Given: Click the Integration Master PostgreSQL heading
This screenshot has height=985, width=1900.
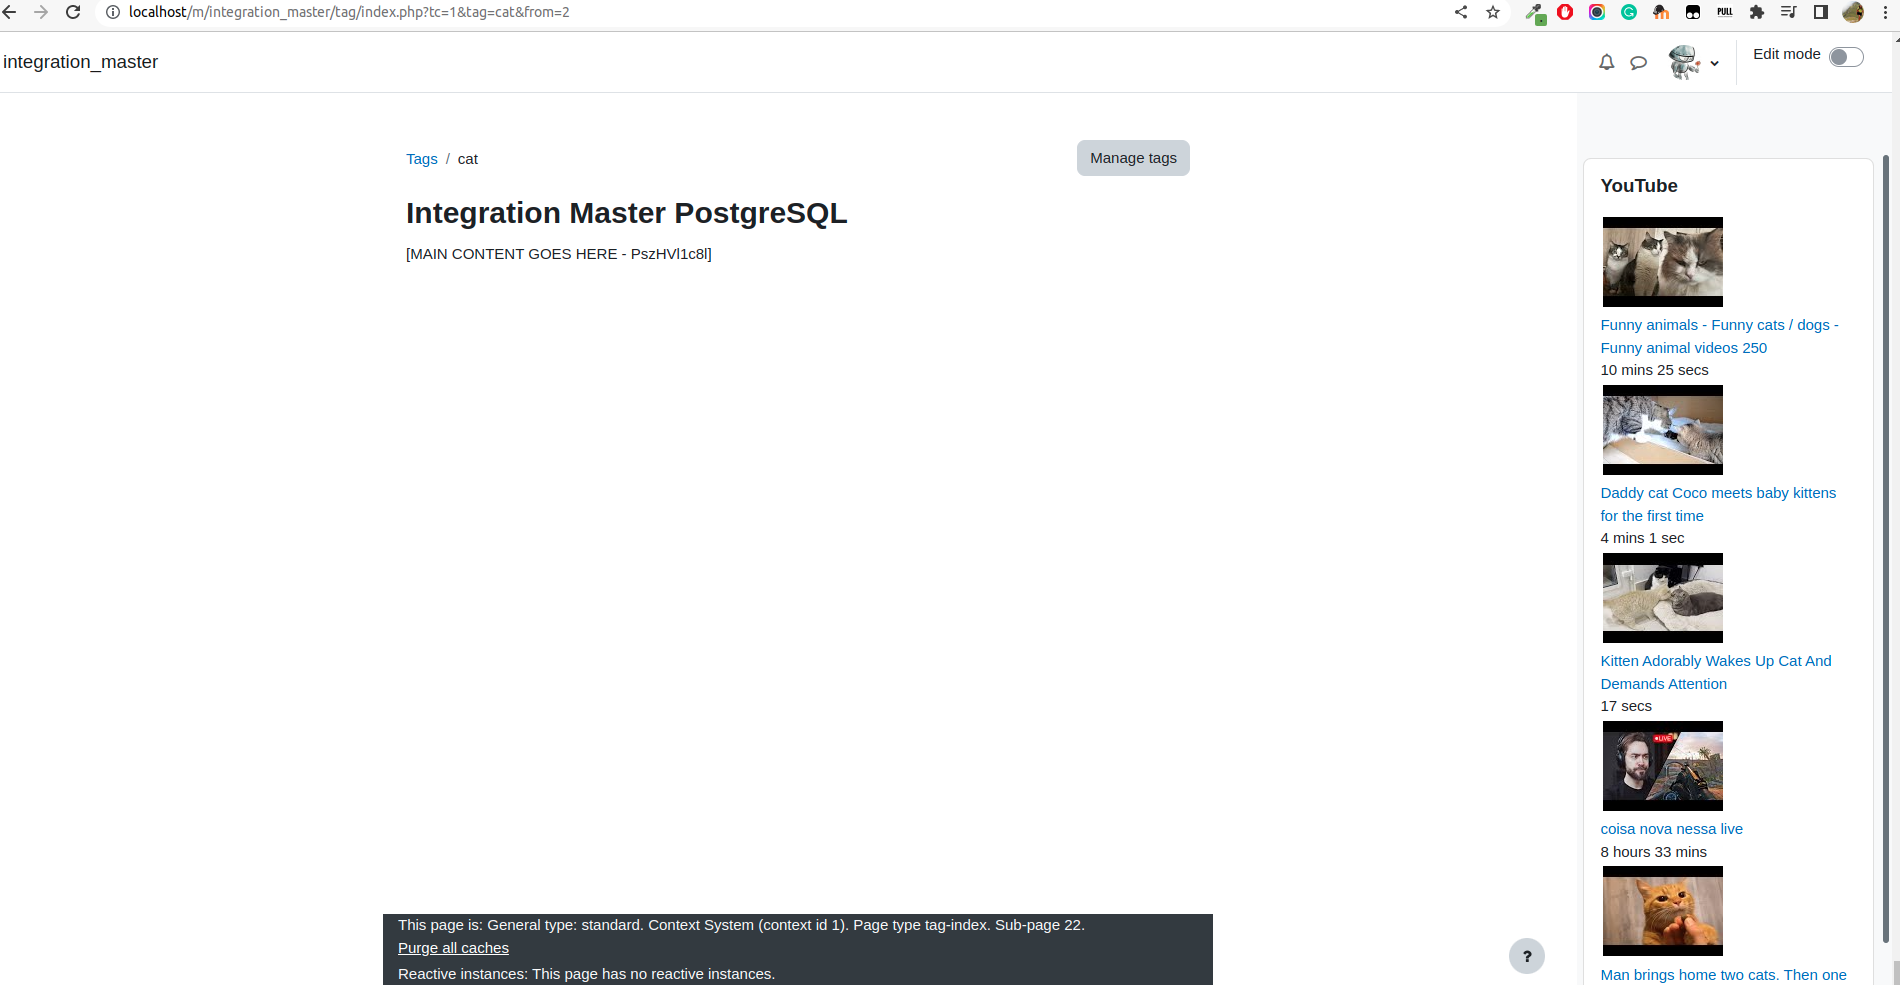Looking at the screenshot, I should [626, 213].
